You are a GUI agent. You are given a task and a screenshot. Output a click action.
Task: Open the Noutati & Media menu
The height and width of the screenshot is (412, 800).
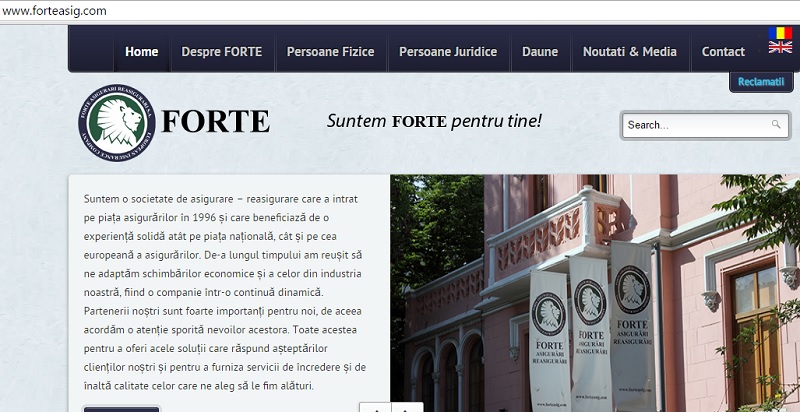pyautogui.click(x=630, y=52)
